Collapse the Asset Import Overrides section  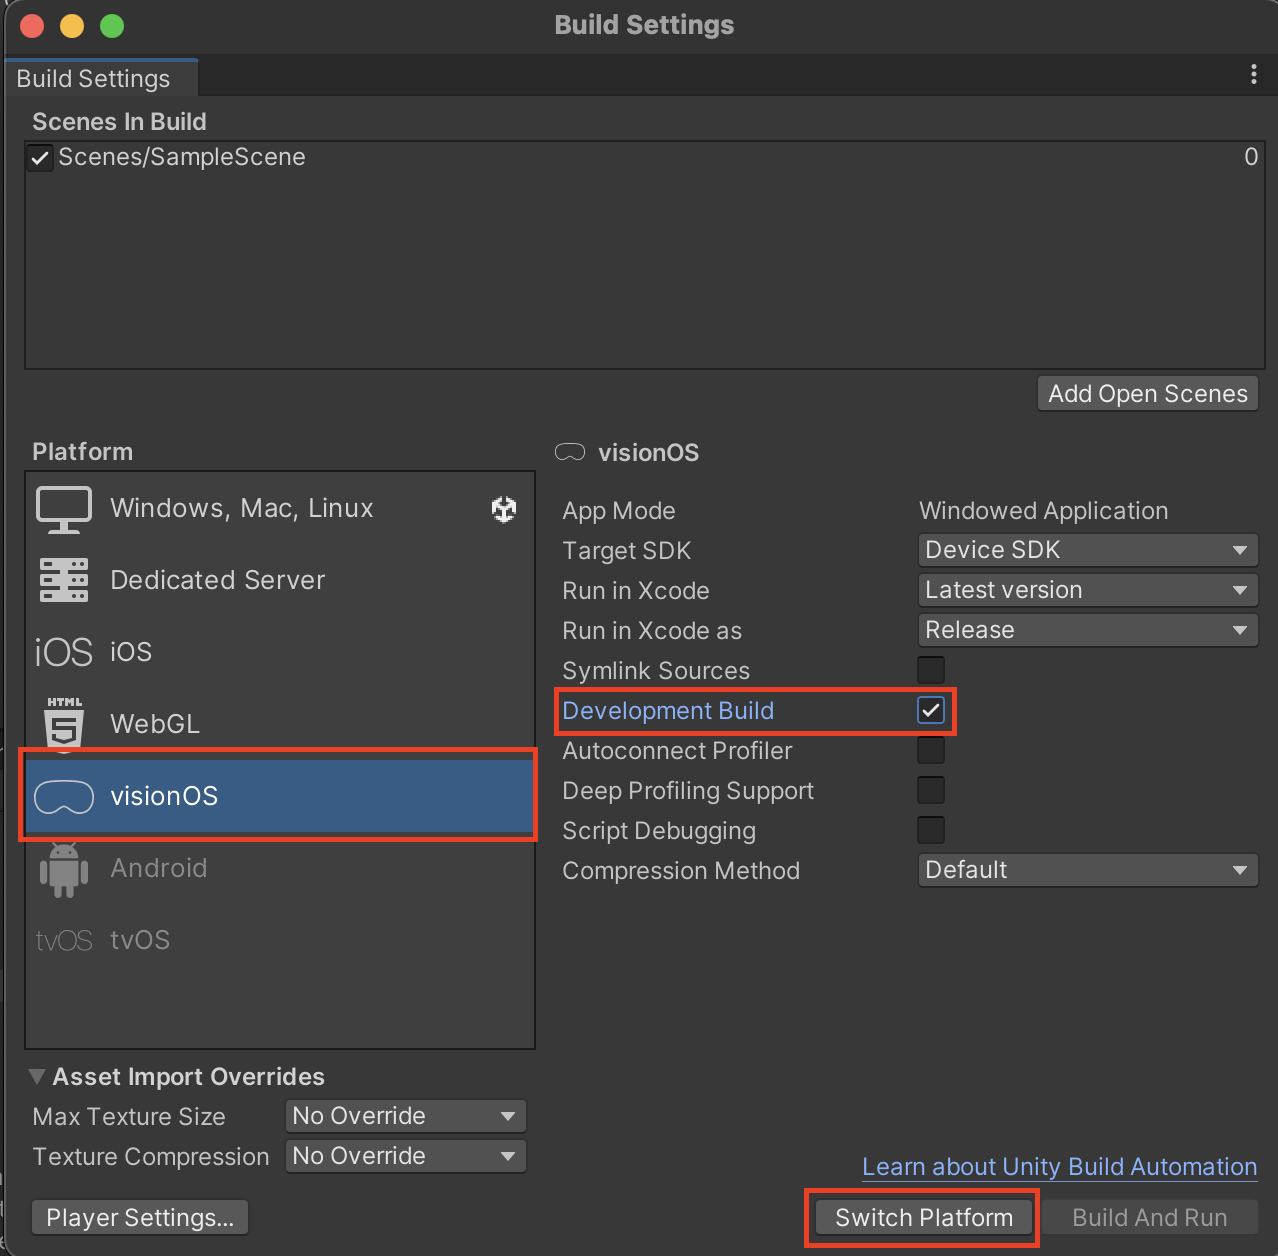[37, 1076]
